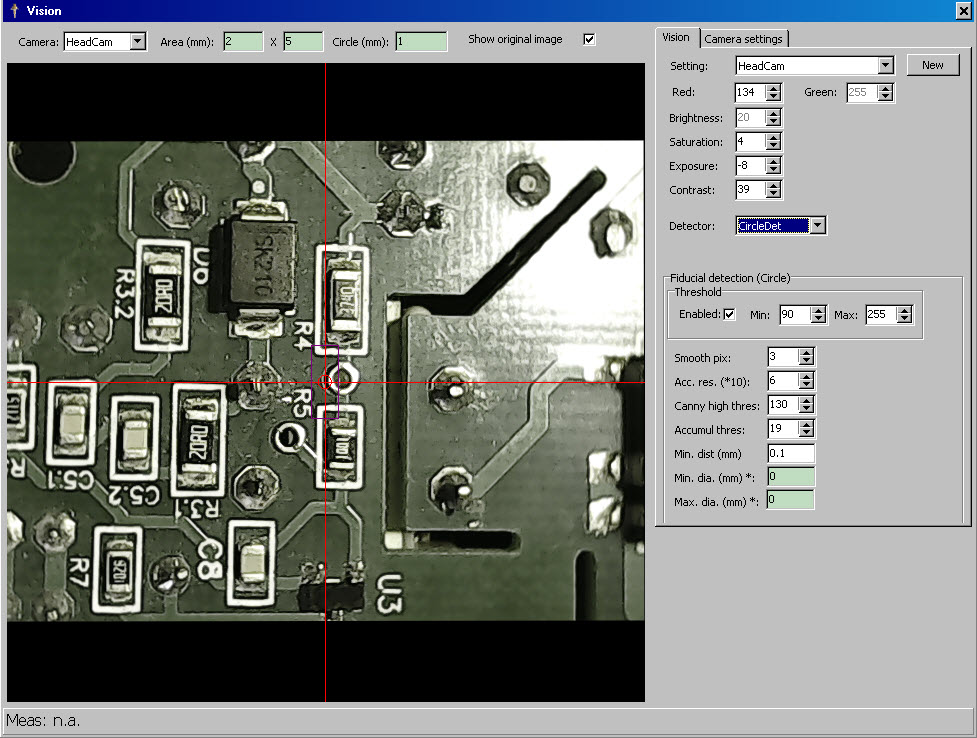Viewport: 977px width, 738px height.
Task: Click the Threshold Max value field
Action: point(881,314)
